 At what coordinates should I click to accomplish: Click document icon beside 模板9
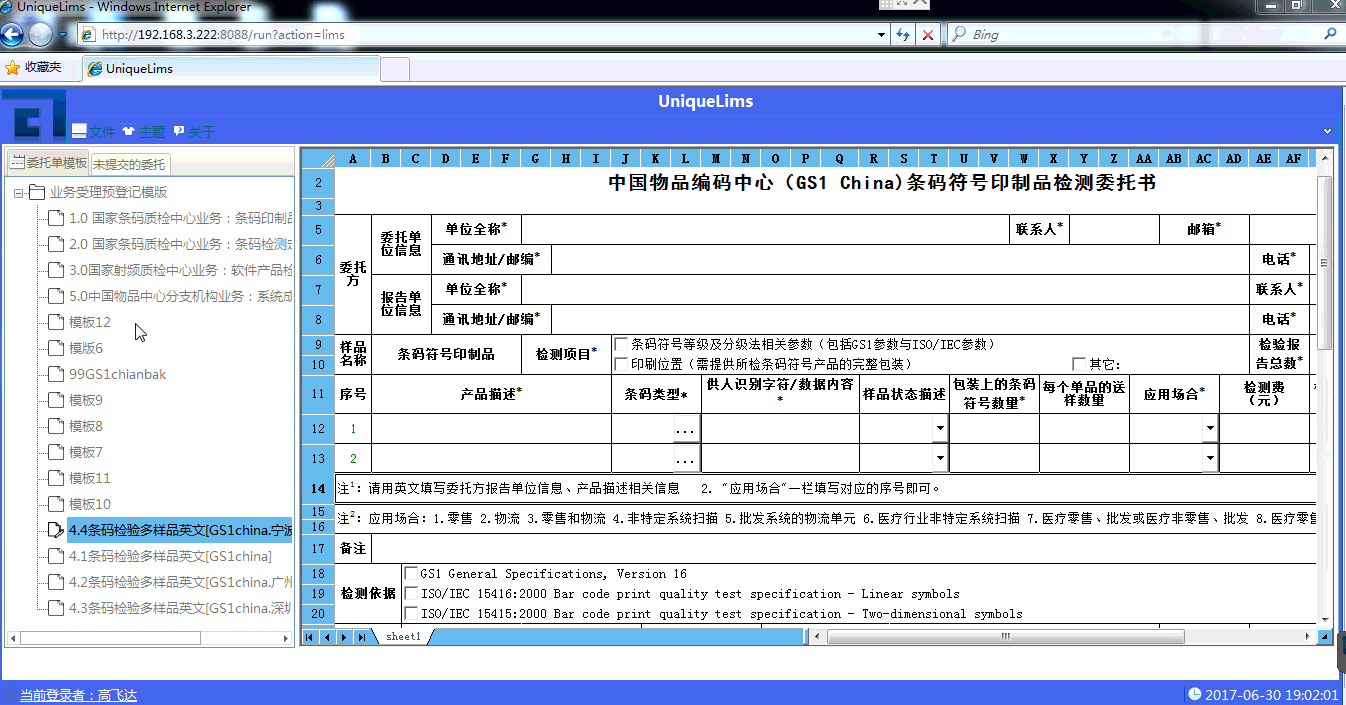pyautogui.click(x=56, y=400)
